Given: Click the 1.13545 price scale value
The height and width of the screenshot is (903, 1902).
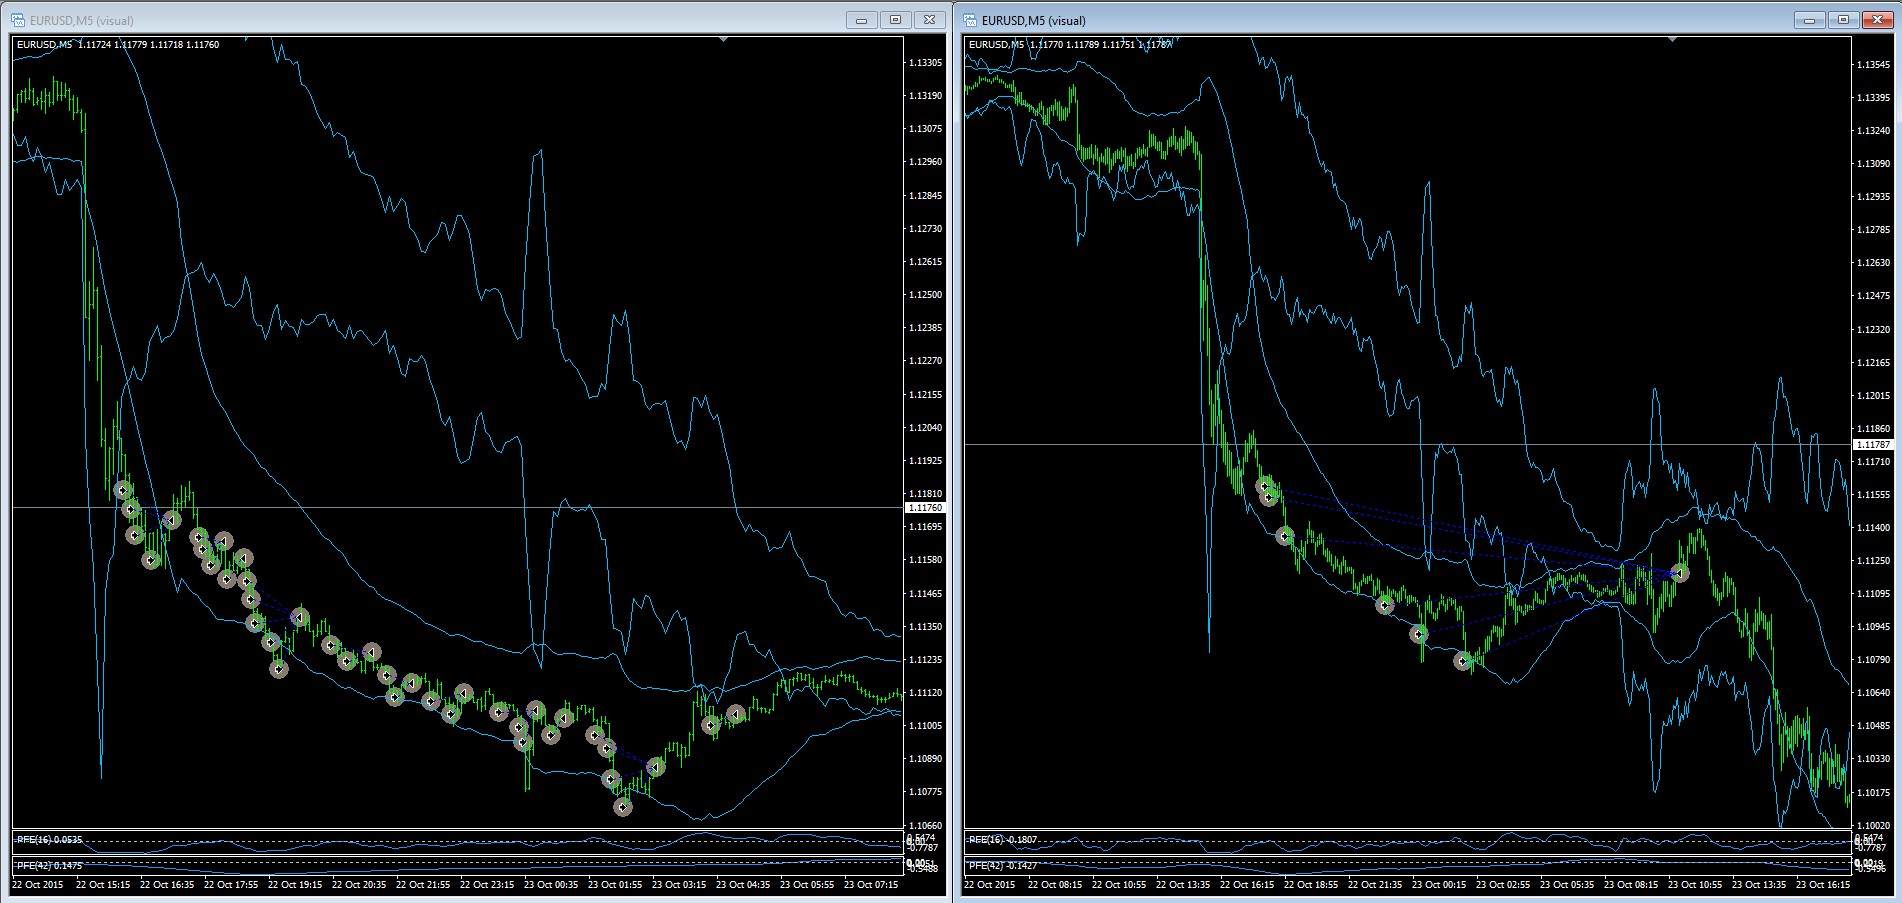Looking at the screenshot, I should pos(1873,65).
